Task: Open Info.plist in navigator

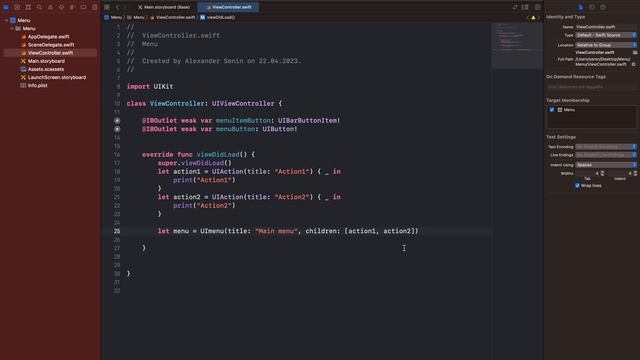Action: click(38, 85)
